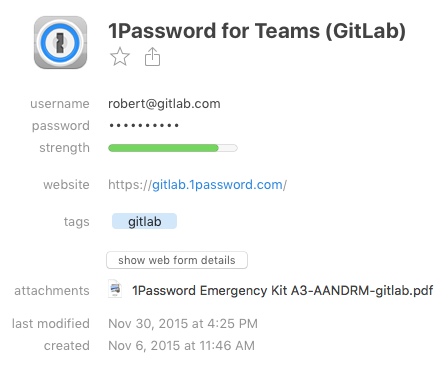Viewport: 445px width, 367px height.
Task: Click the attachments field label
Action: pos(52,291)
